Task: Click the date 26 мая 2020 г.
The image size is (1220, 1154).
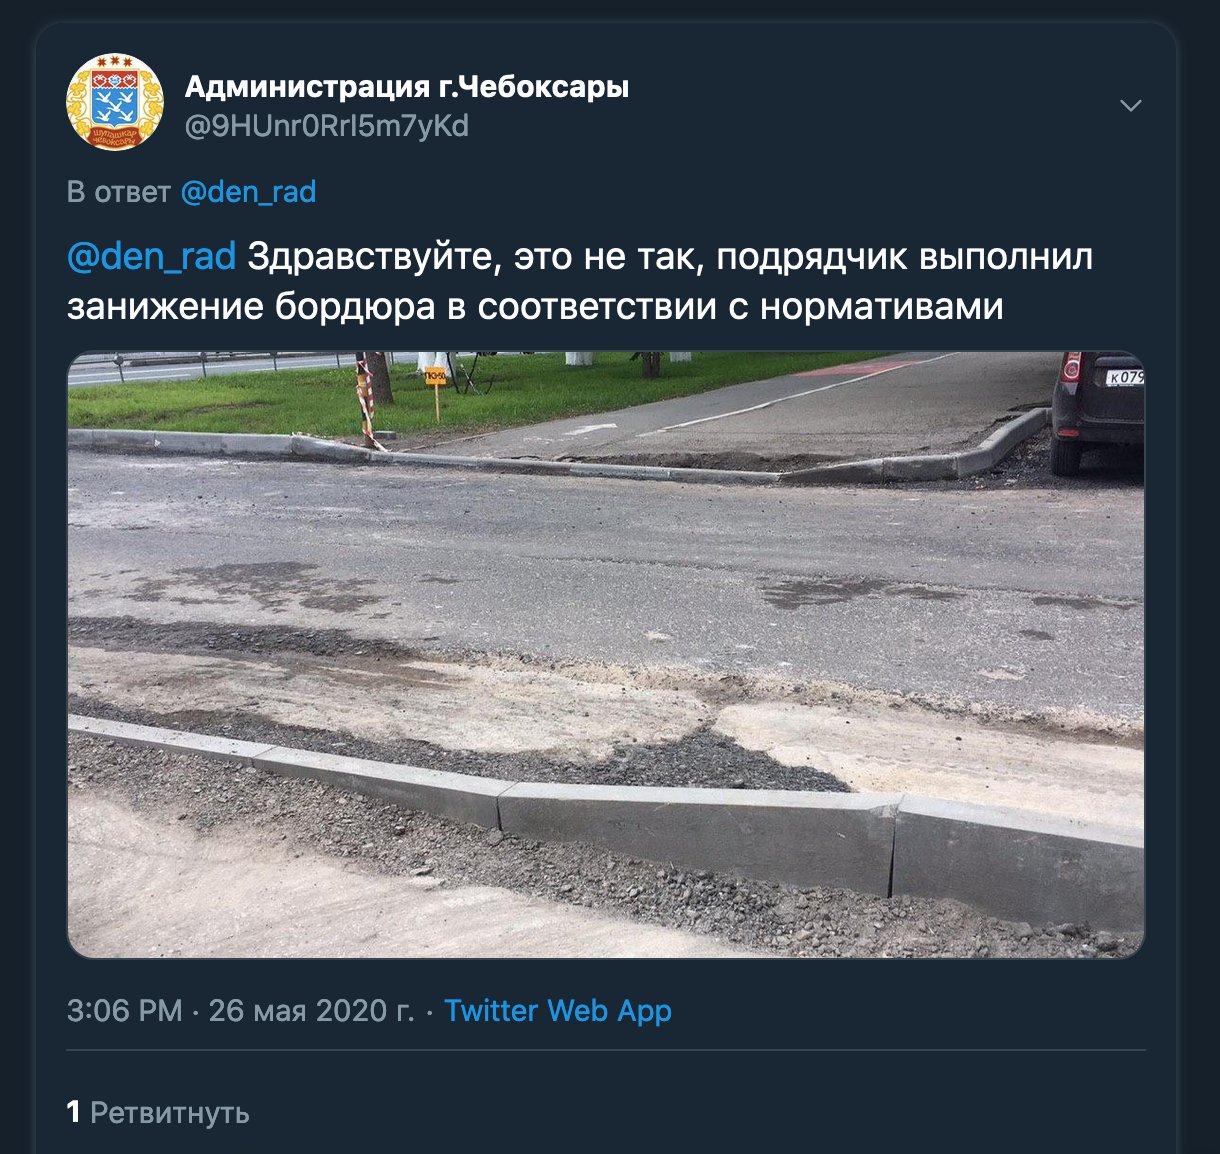Action: [311, 1010]
